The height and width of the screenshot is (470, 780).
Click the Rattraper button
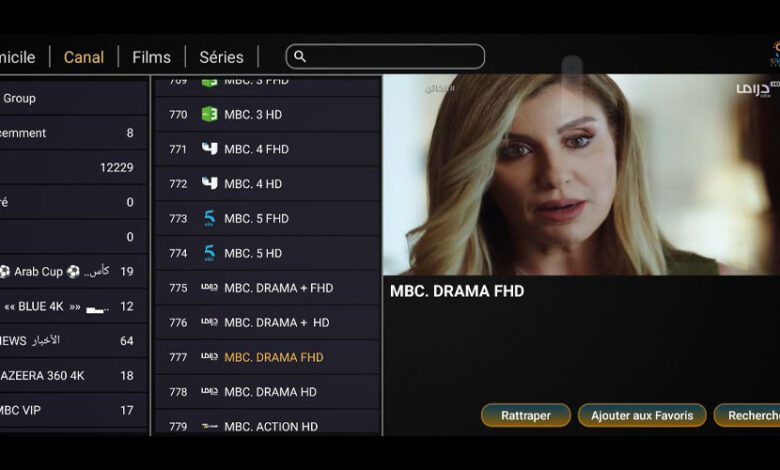pyautogui.click(x=526, y=415)
